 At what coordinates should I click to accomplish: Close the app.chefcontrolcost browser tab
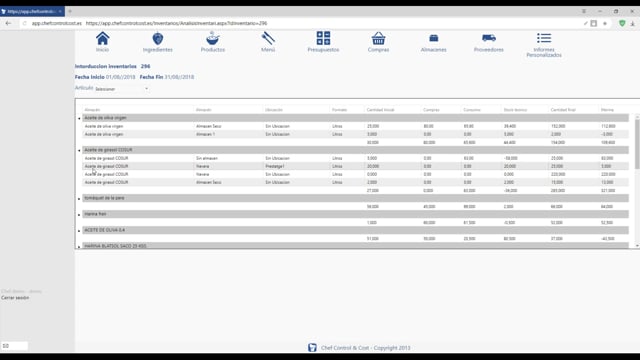60,11
